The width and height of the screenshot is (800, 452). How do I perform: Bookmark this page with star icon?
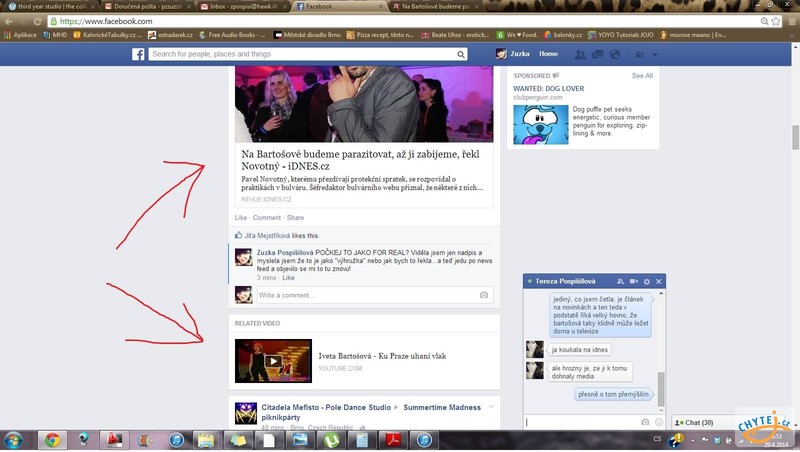pyautogui.click(x=776, y=21)
